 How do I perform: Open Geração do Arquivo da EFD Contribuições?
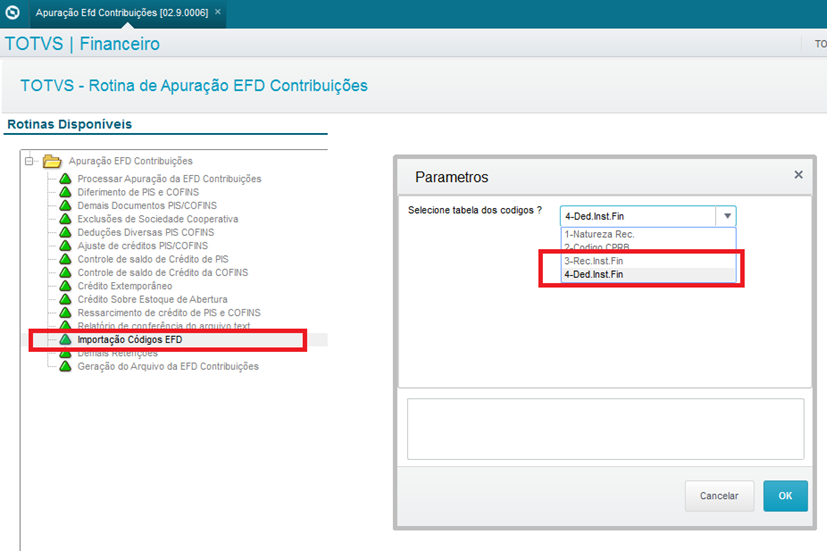(x=168, y=366)
